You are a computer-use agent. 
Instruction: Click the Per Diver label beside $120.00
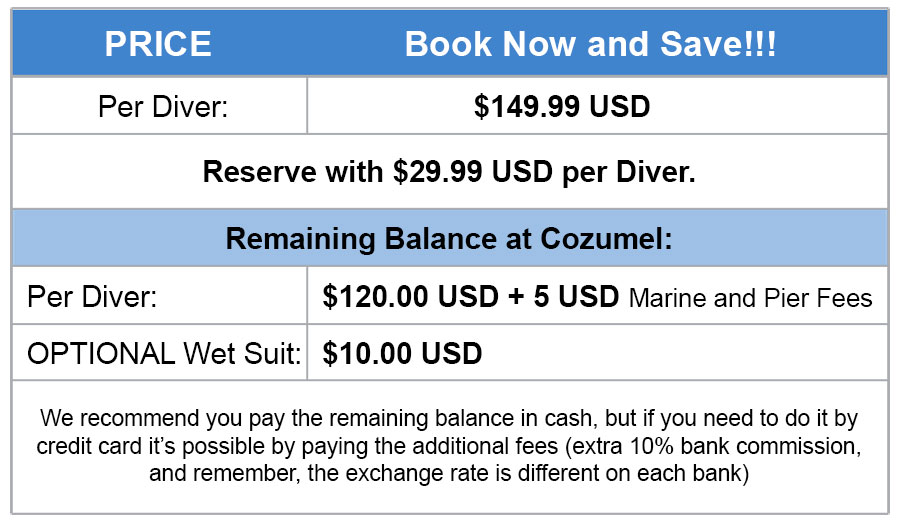pos(92,297)
